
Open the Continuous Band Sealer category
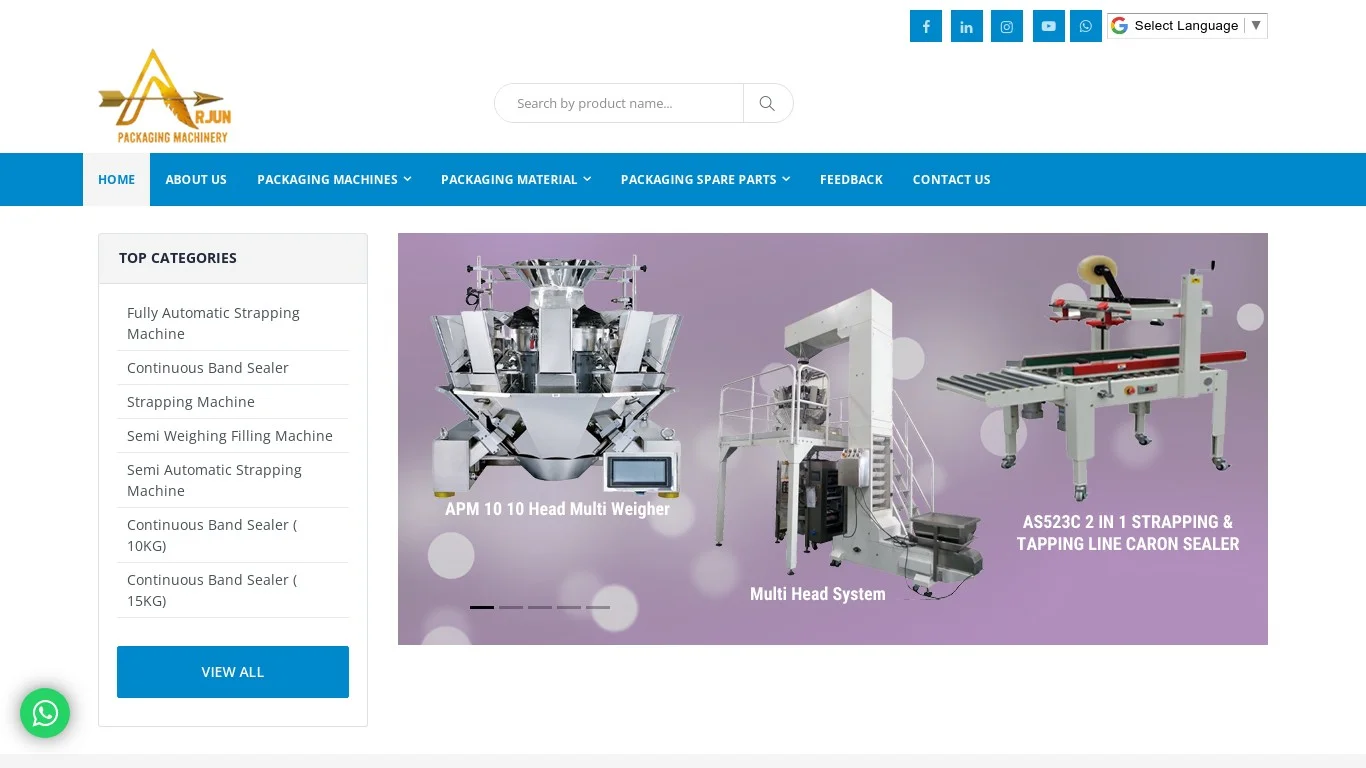tap(208, 368)
